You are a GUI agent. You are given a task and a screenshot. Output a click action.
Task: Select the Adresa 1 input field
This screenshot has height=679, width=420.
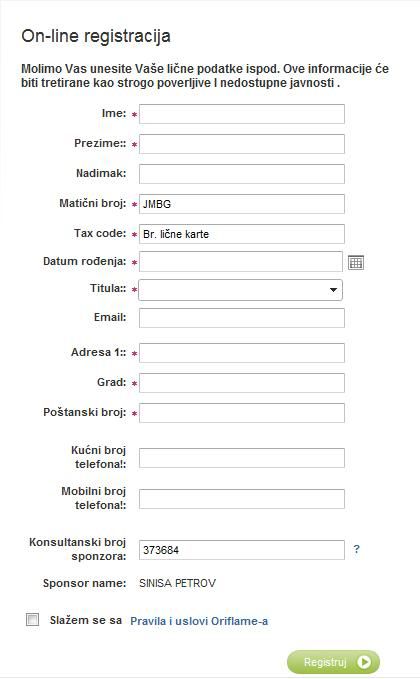coord(242,353)
